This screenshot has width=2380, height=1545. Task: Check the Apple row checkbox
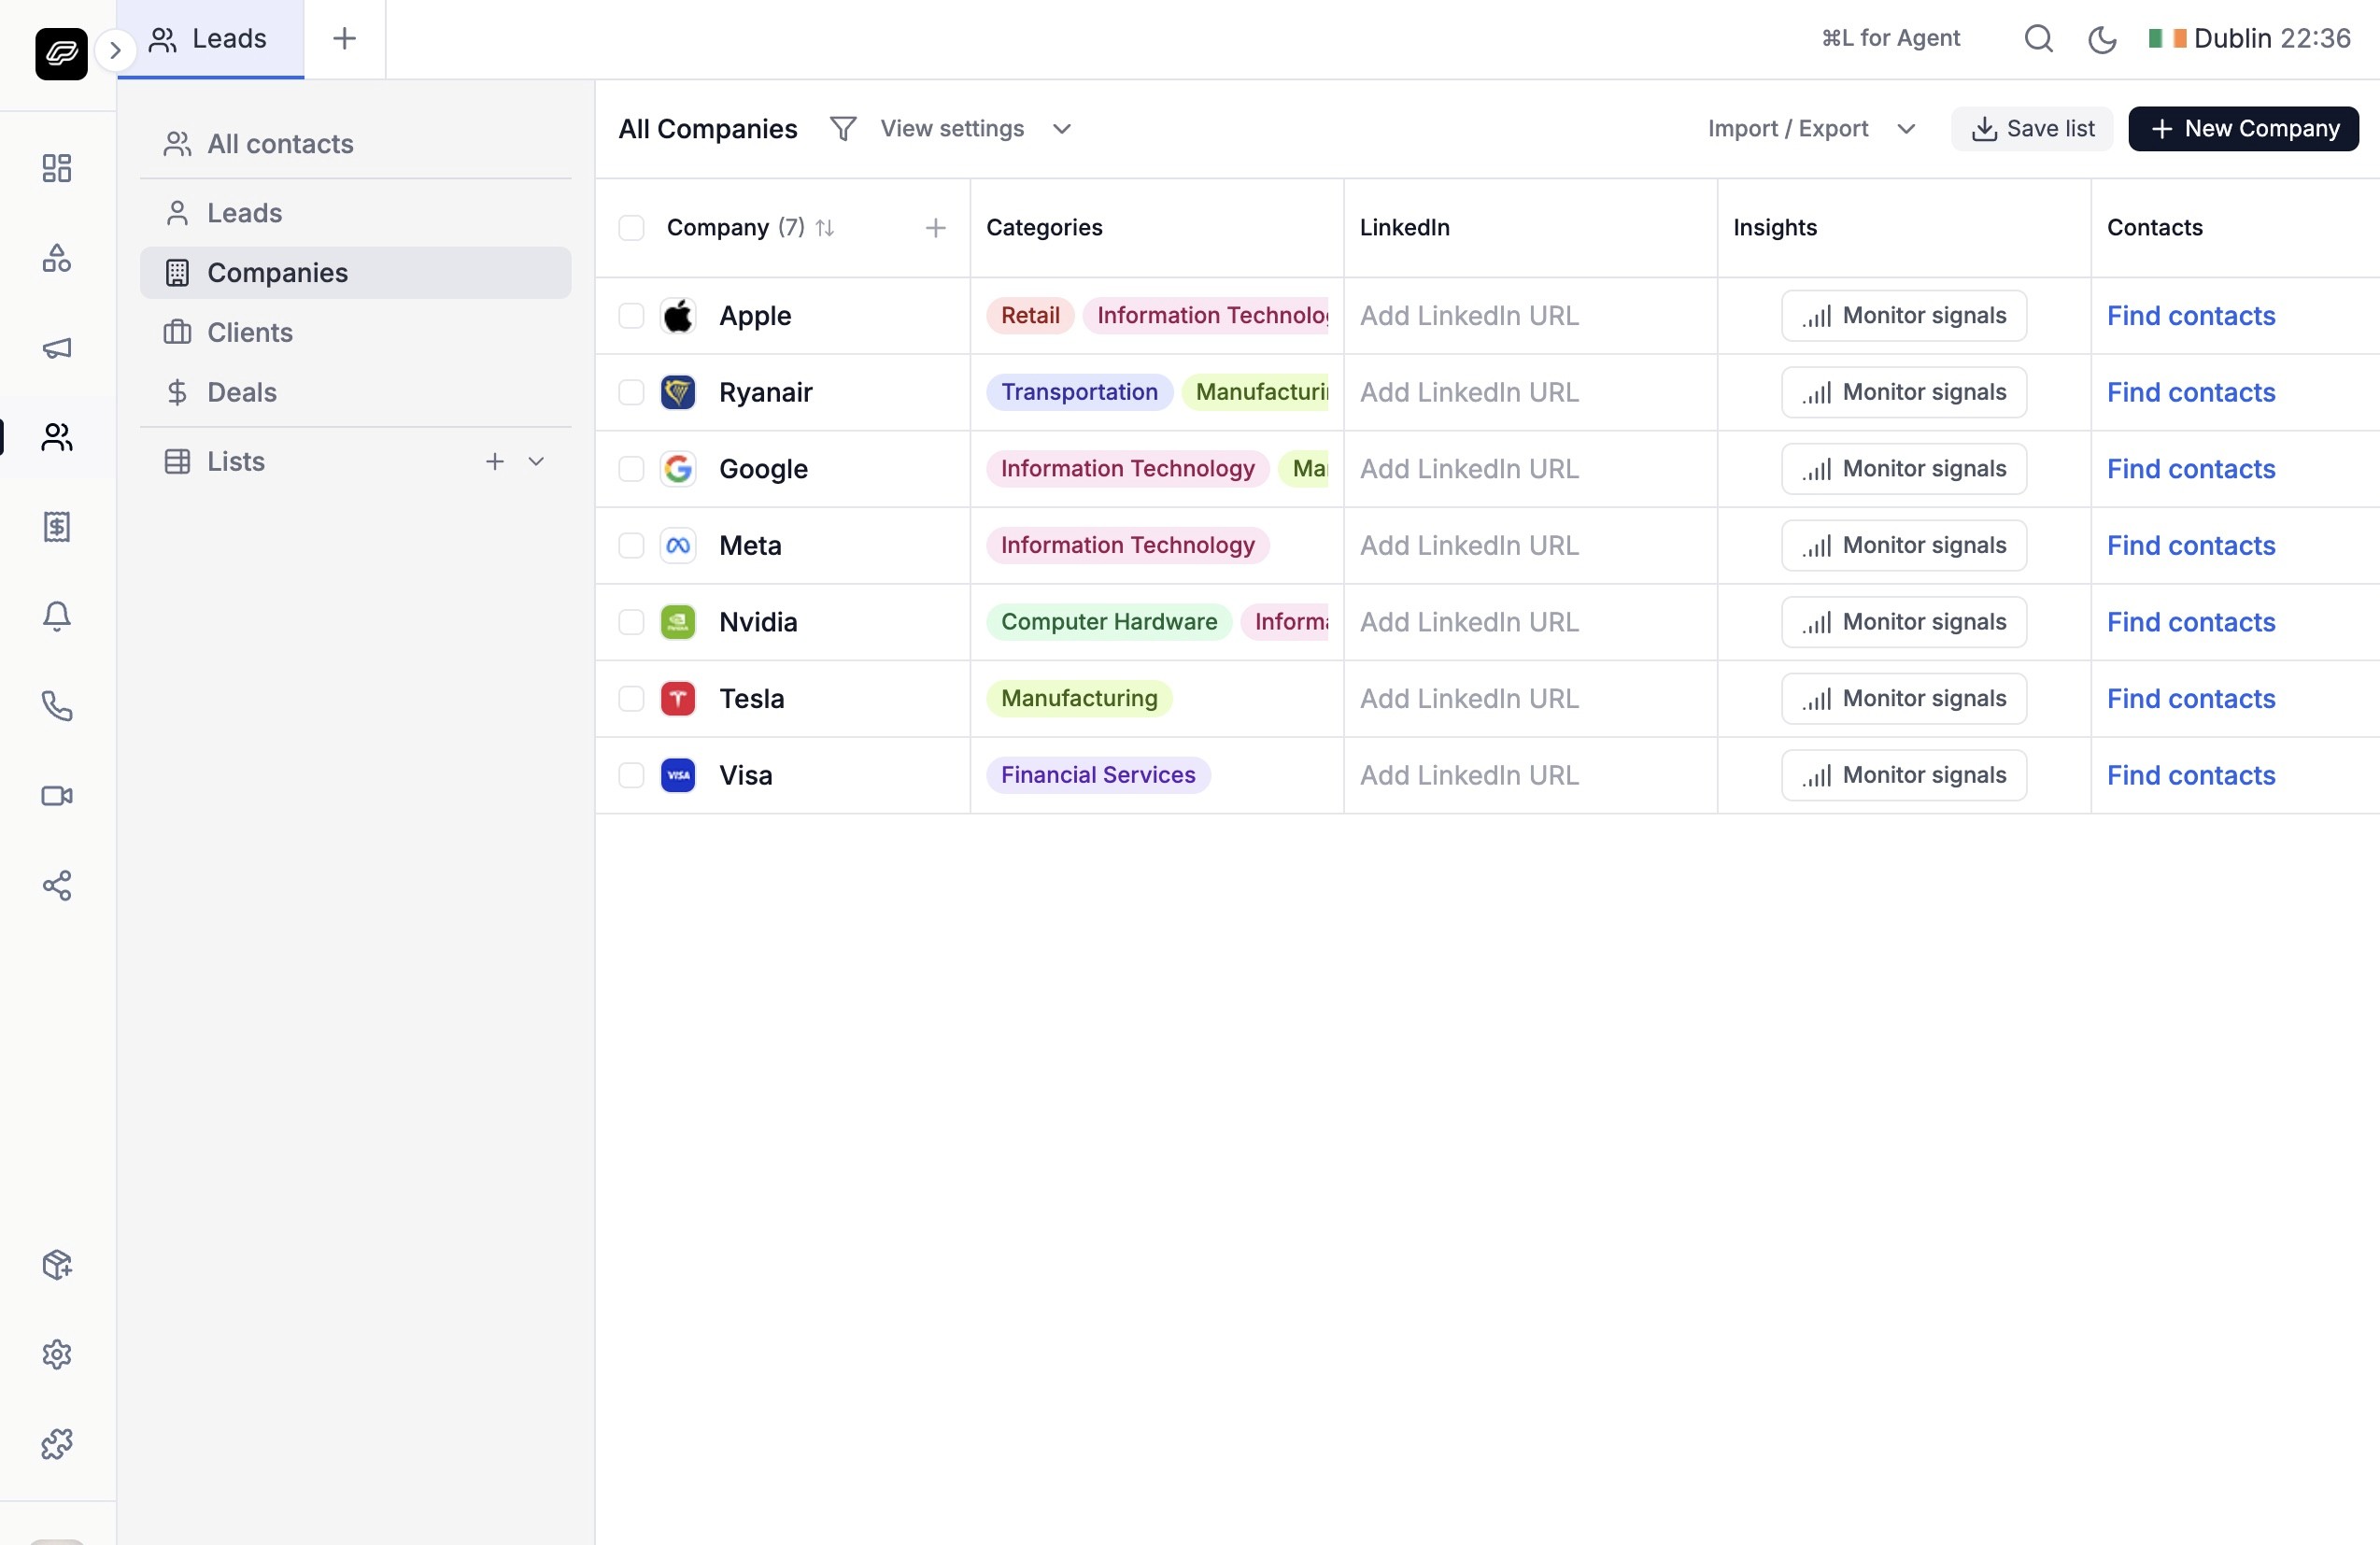pos(631,316)
